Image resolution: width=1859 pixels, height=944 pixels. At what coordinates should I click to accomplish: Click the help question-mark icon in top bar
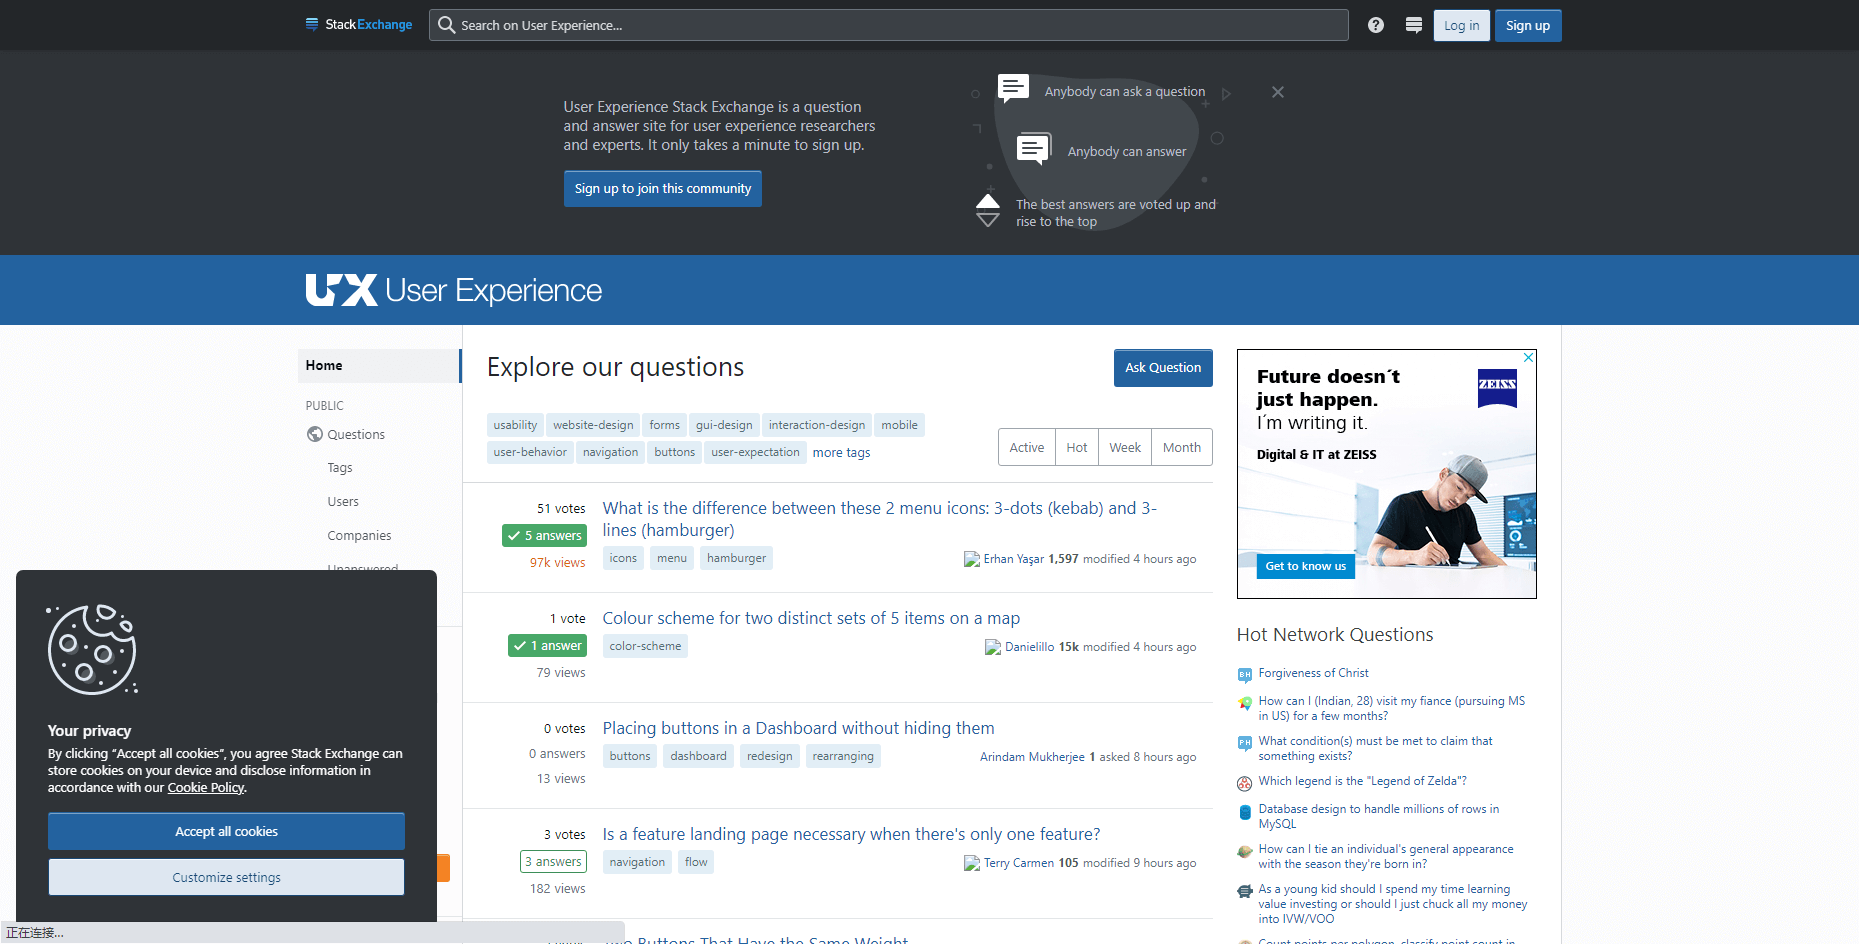pos(1375,25)
